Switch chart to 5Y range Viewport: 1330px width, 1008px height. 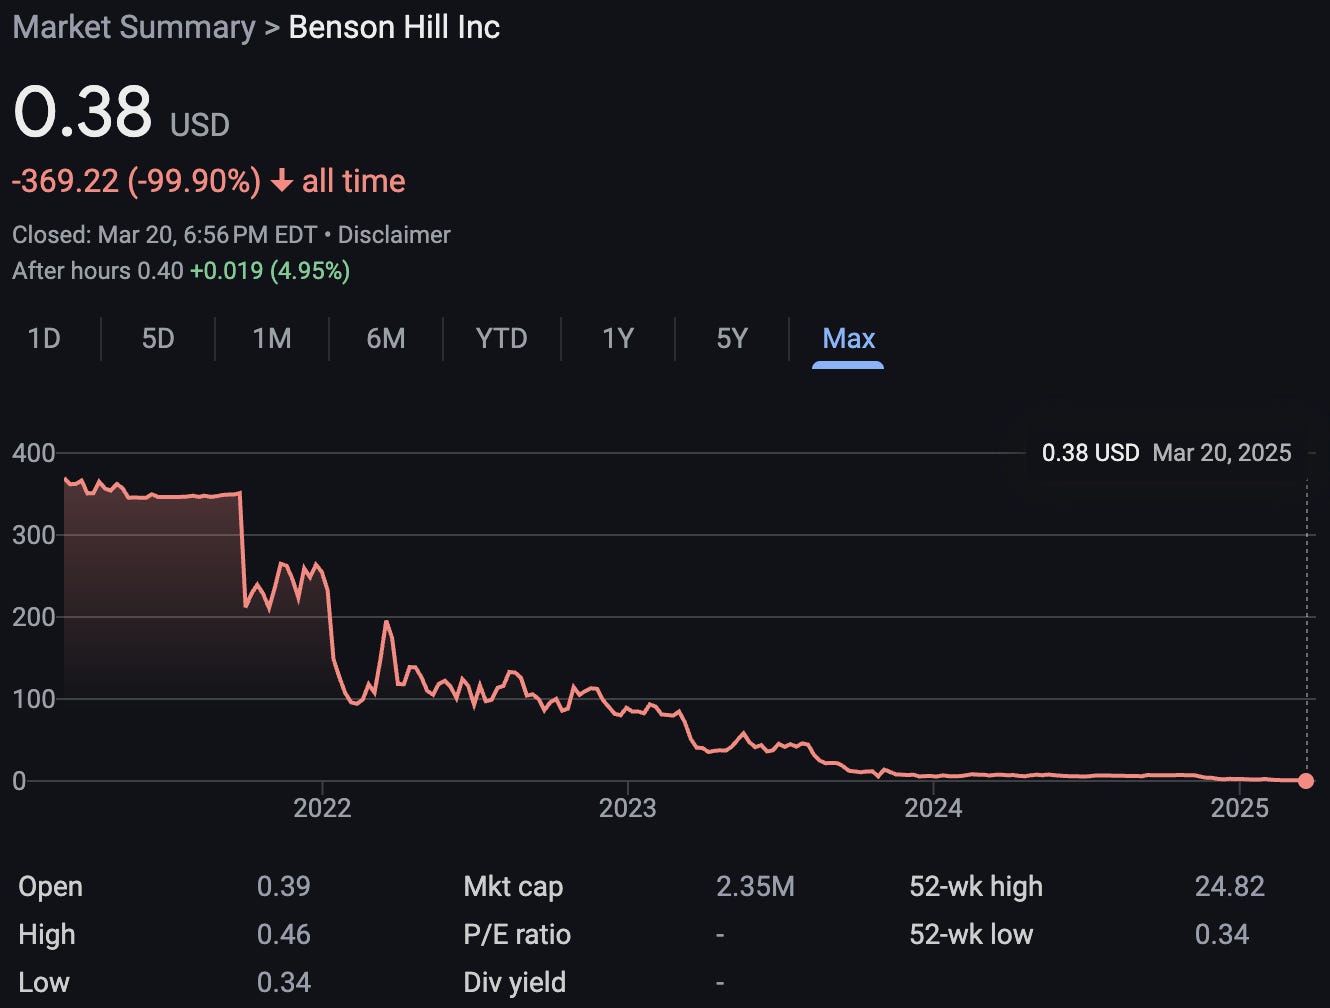(732, 339)
